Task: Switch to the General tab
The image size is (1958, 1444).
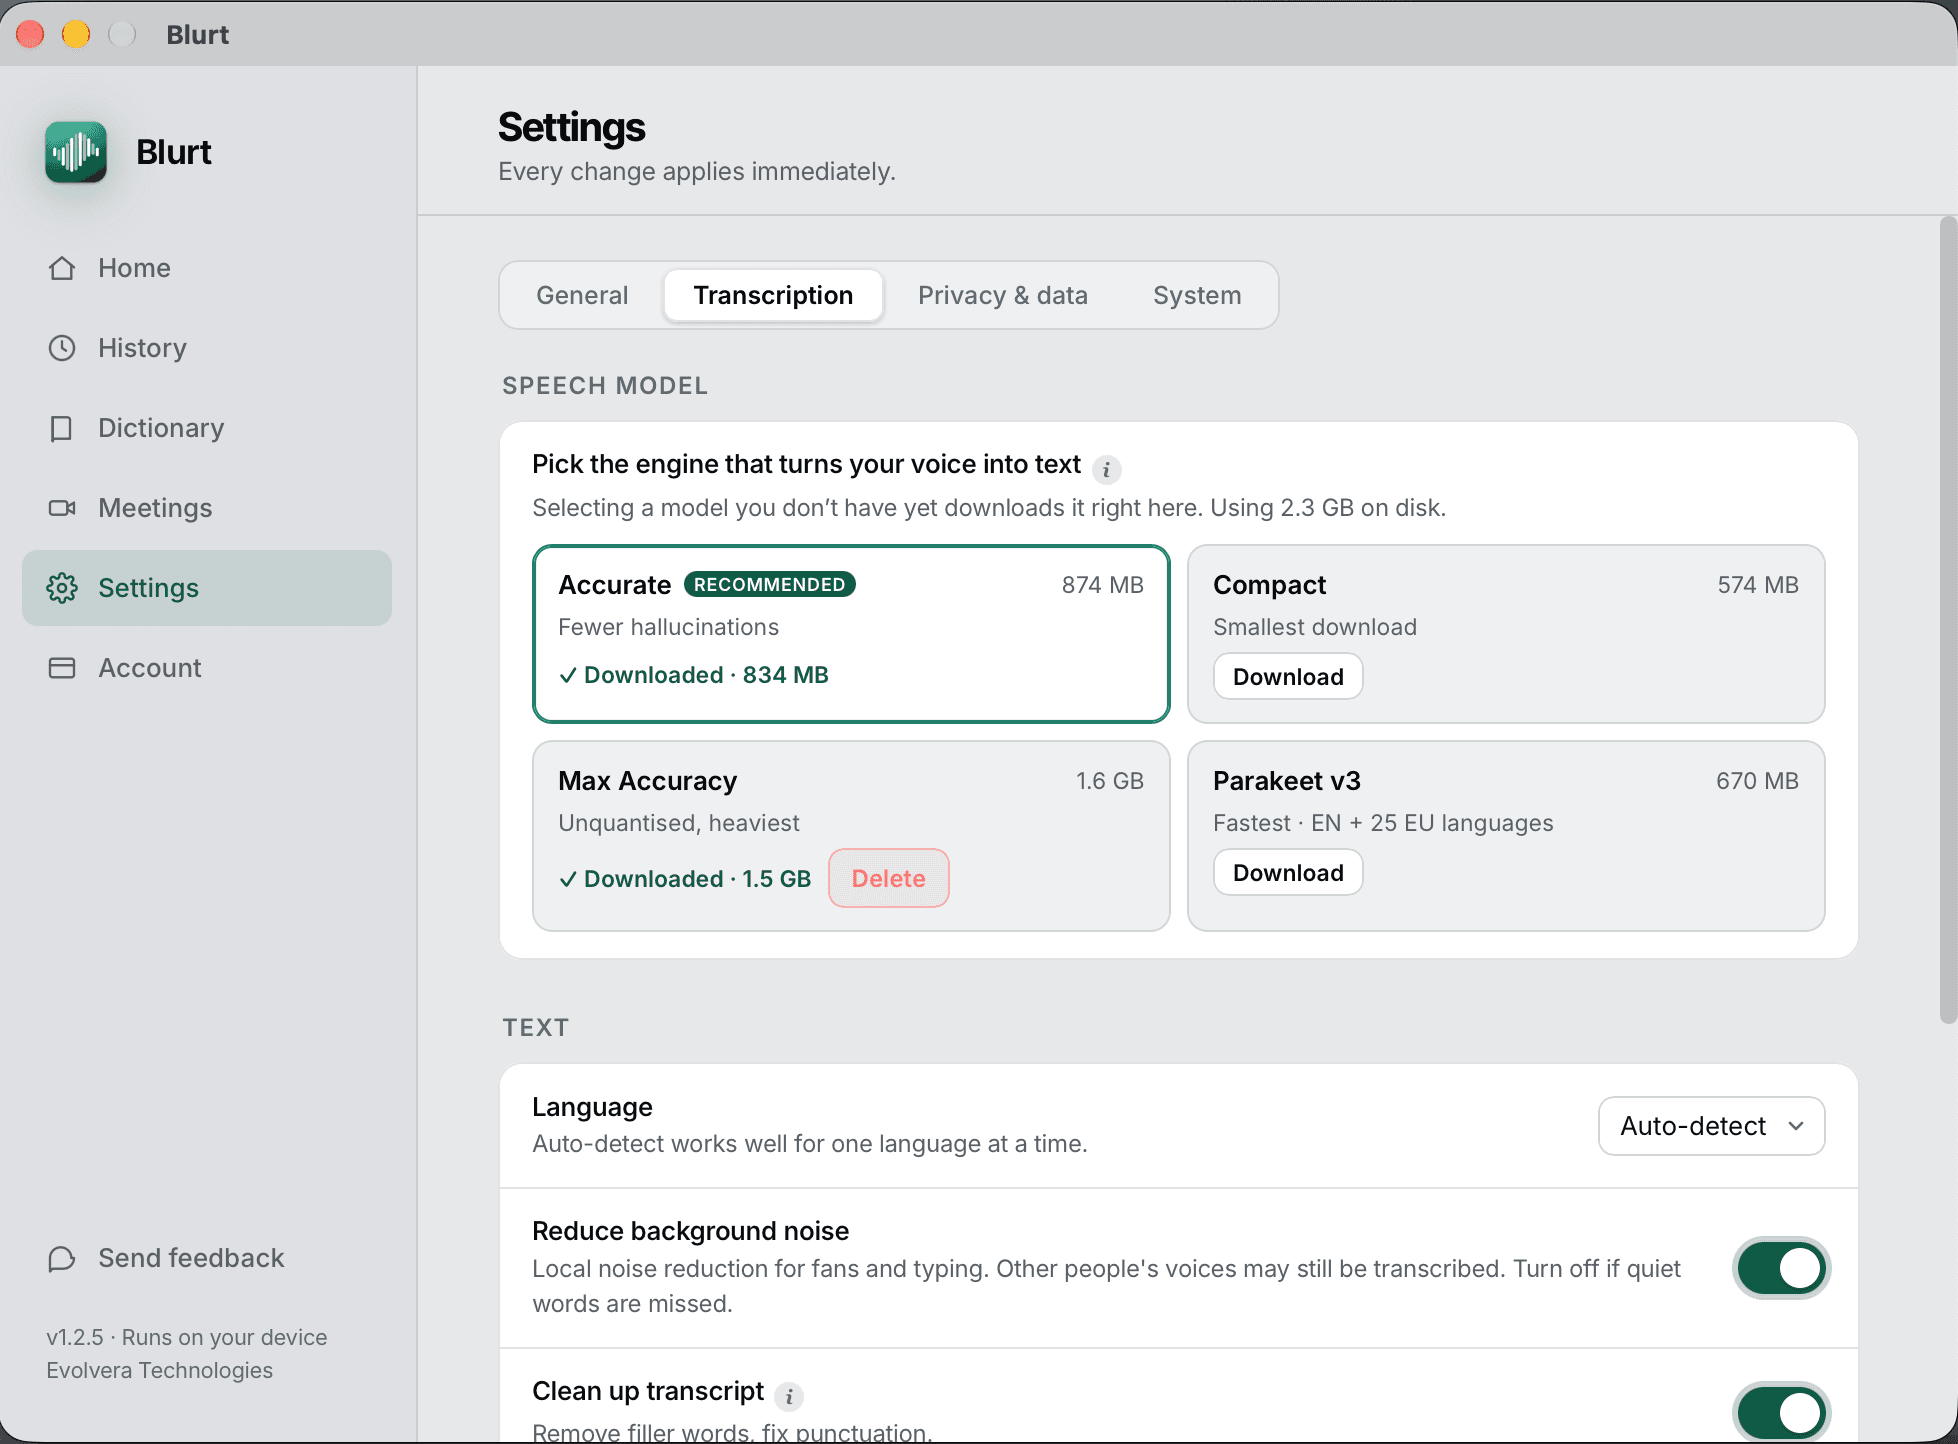Action: pos(582,295)
